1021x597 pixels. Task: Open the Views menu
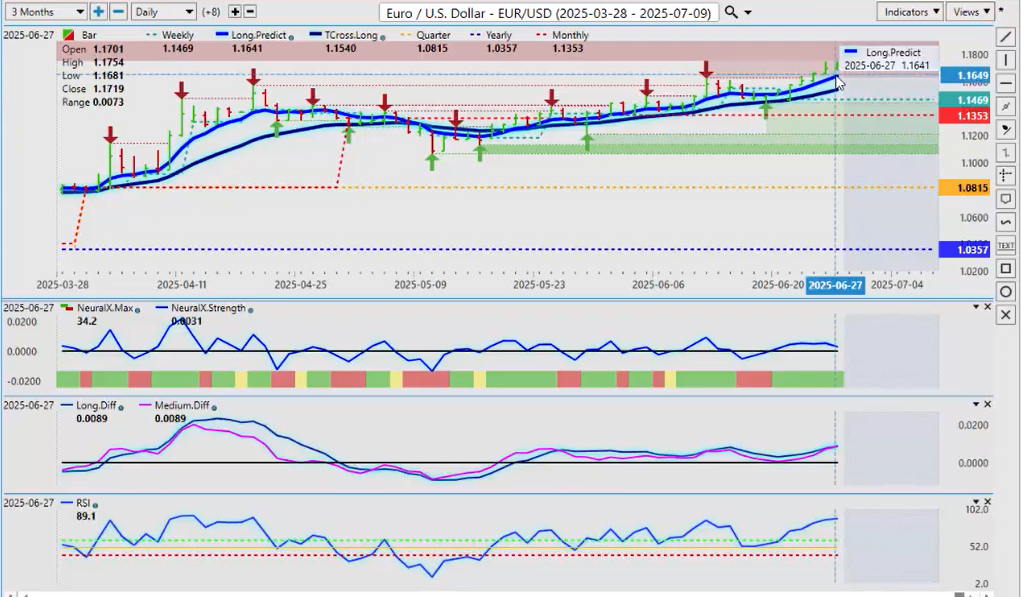coord(970,12)
